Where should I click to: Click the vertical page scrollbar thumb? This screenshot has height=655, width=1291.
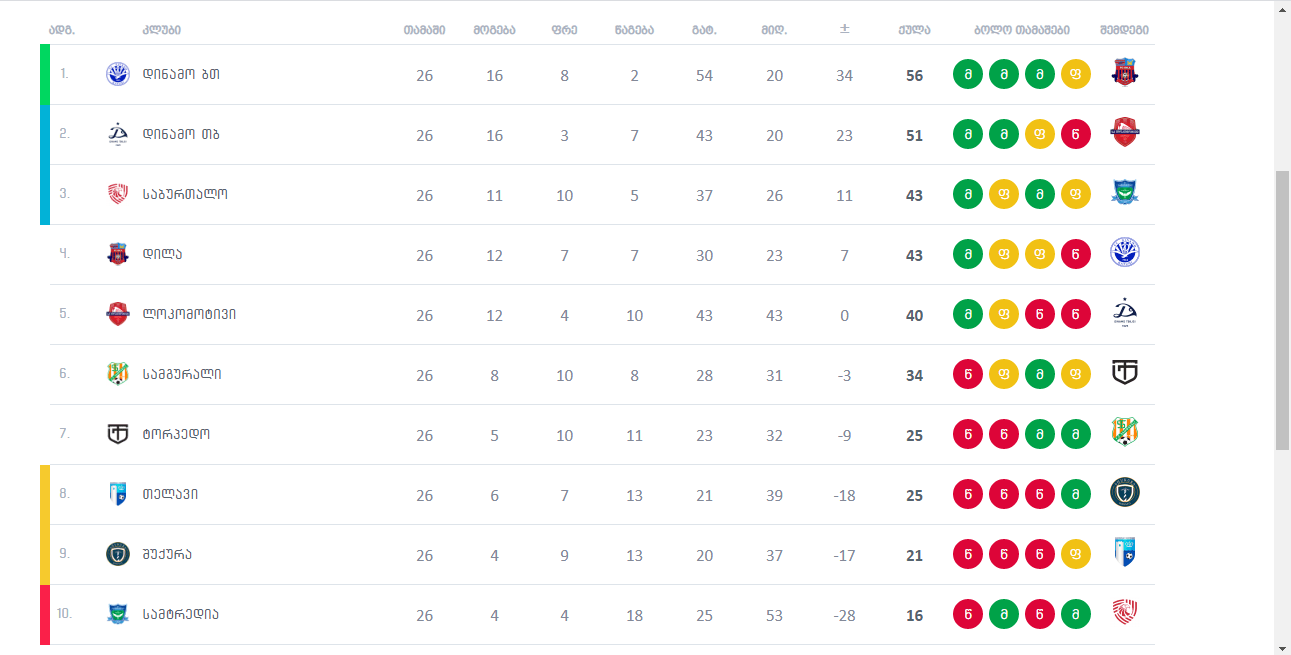[x=1283, y=310]
